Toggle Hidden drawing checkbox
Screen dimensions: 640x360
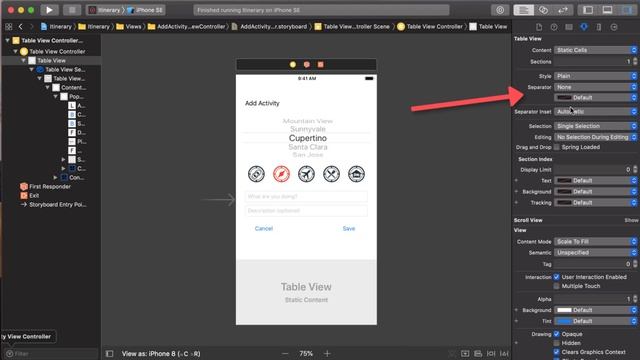pos(556,343)
